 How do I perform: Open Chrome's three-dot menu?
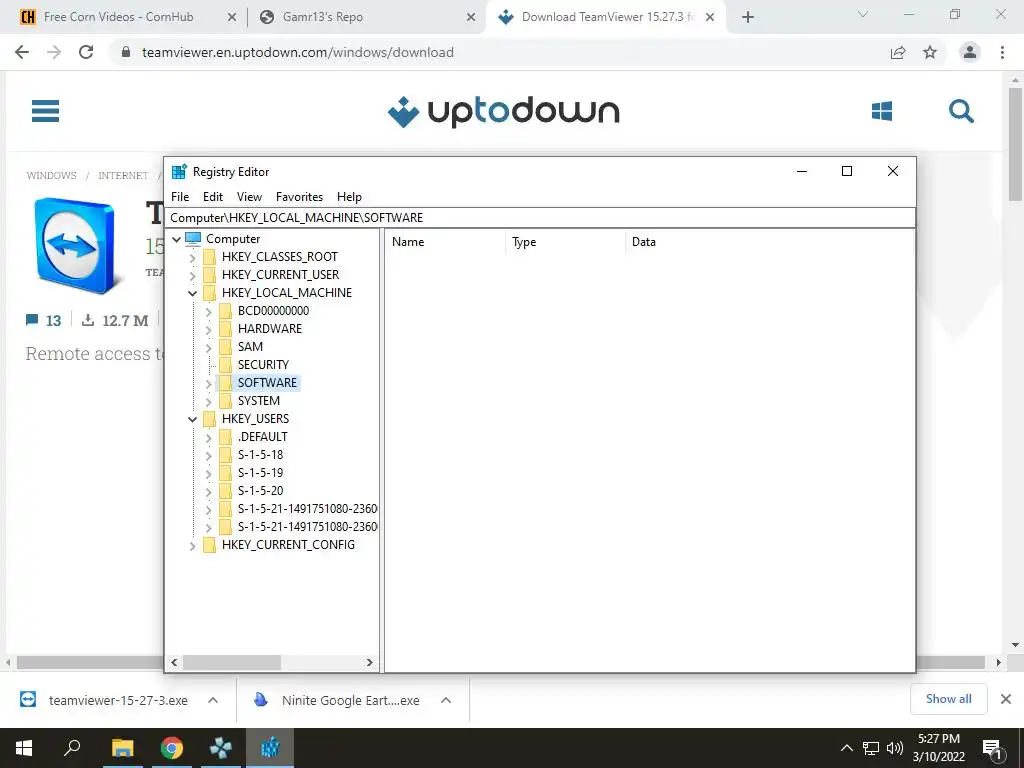[x=1002, y=52]
